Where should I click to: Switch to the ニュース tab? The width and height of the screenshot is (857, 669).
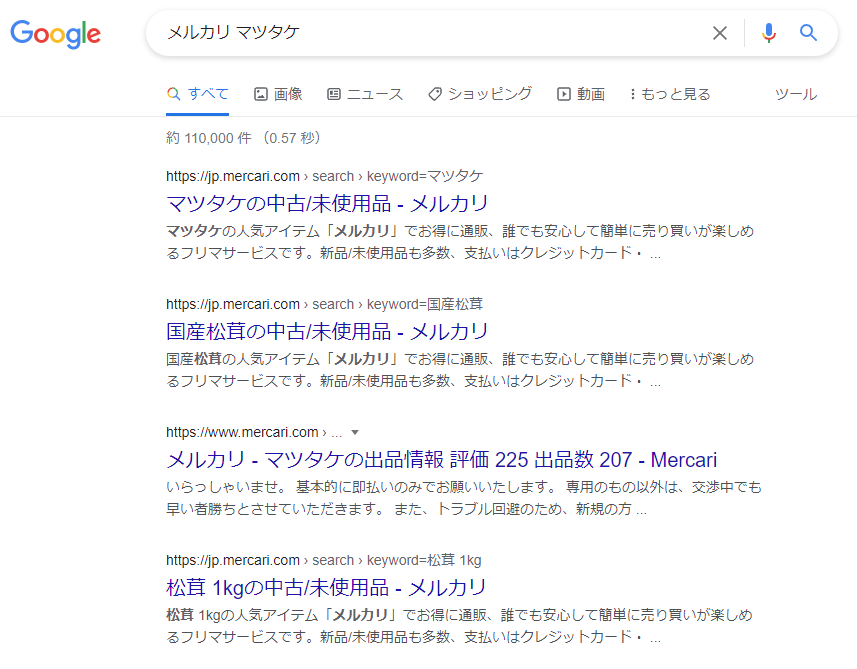pos(365,94)
